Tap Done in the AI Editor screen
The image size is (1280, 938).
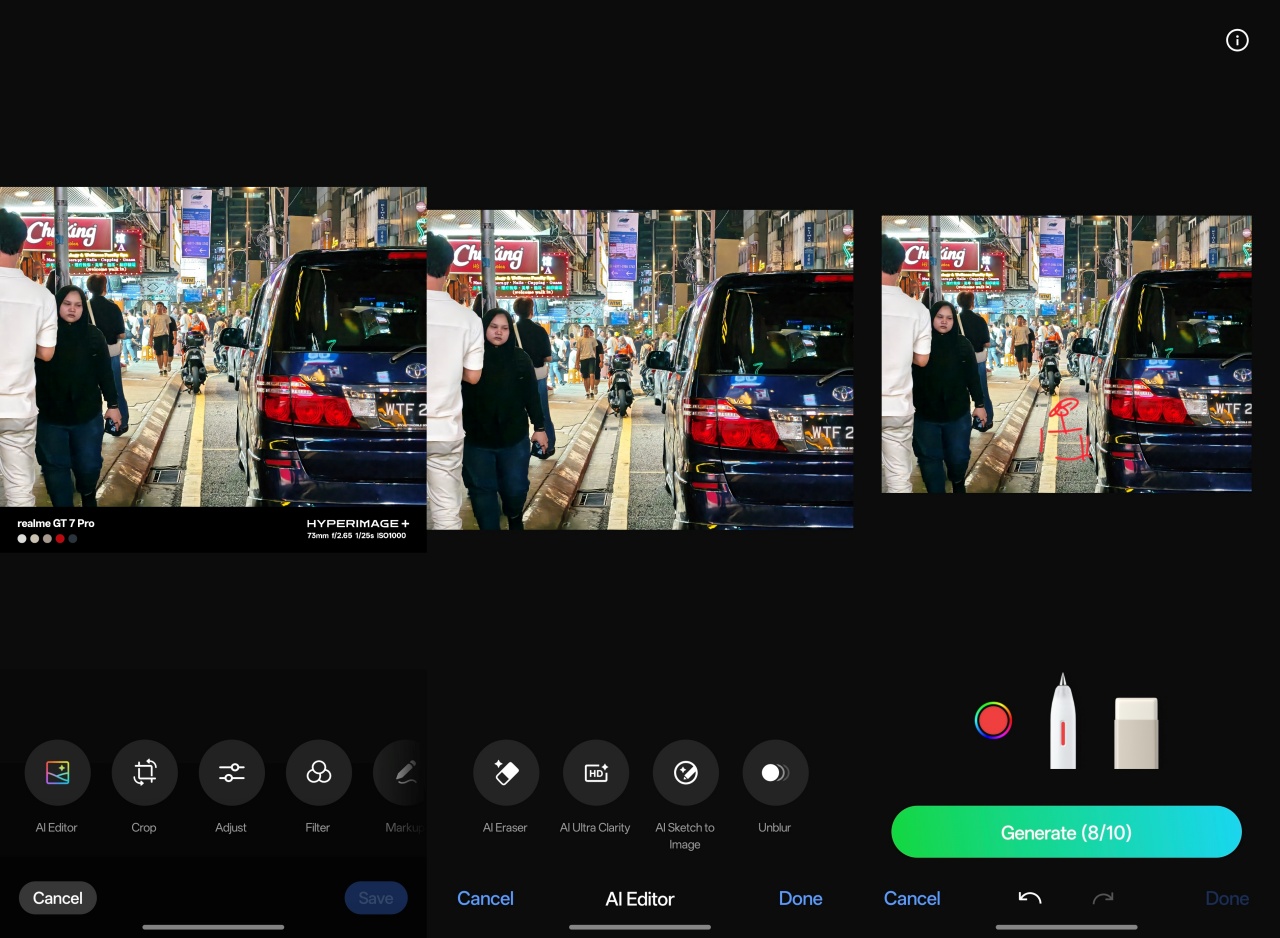[800, 898]
